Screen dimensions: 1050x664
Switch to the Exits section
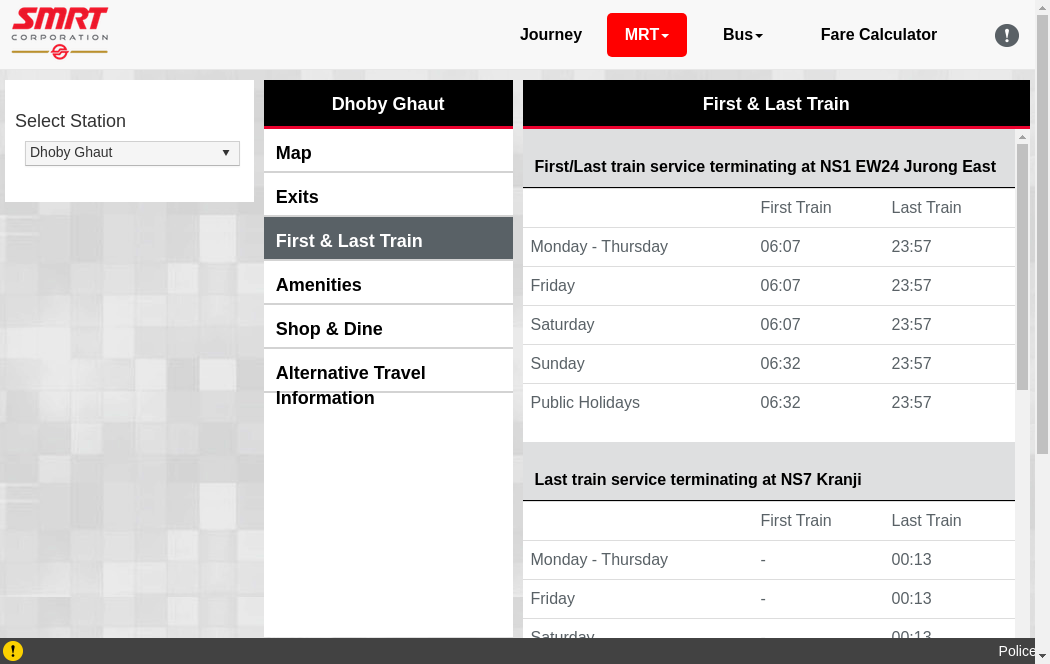pyautogui.click(x=388, y=197)
